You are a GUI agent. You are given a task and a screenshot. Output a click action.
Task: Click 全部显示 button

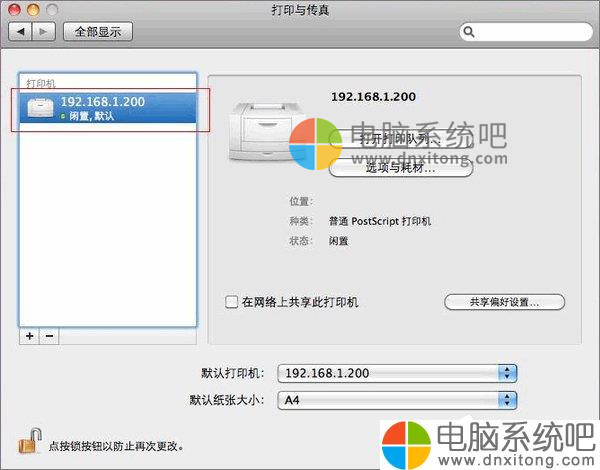click(x=98, y=31)
